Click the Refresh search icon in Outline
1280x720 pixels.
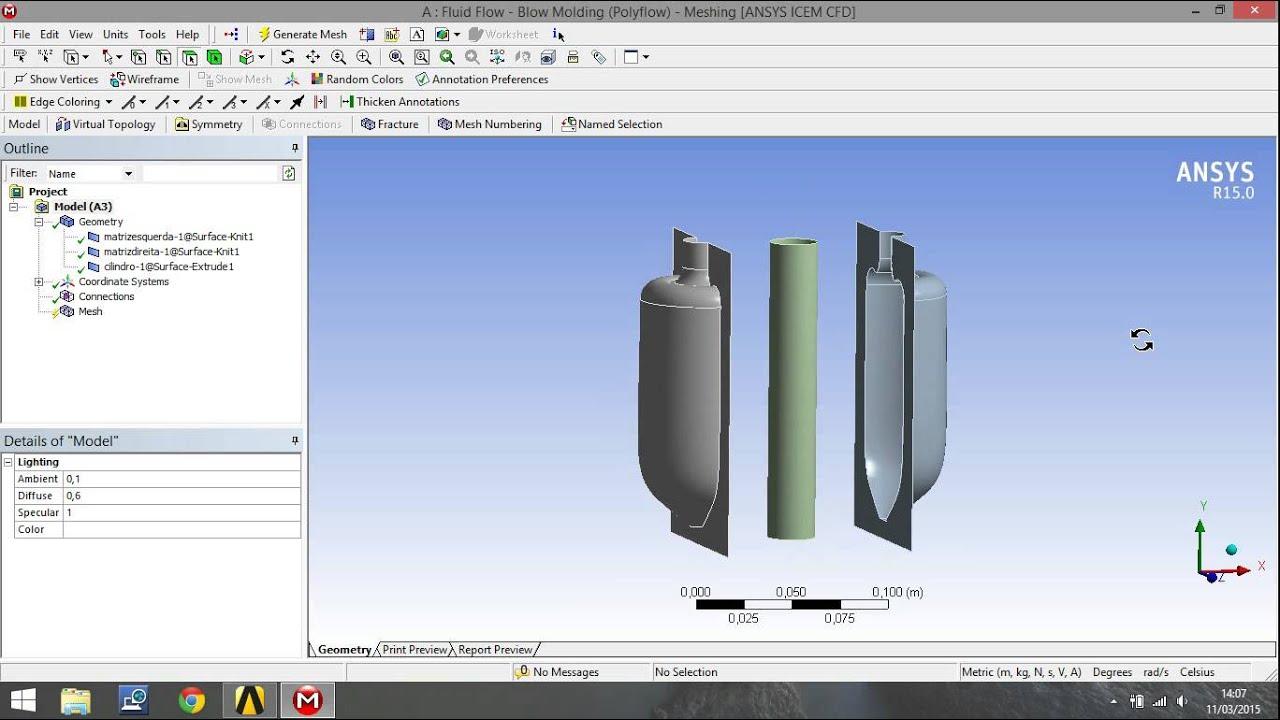click(289, 173)
